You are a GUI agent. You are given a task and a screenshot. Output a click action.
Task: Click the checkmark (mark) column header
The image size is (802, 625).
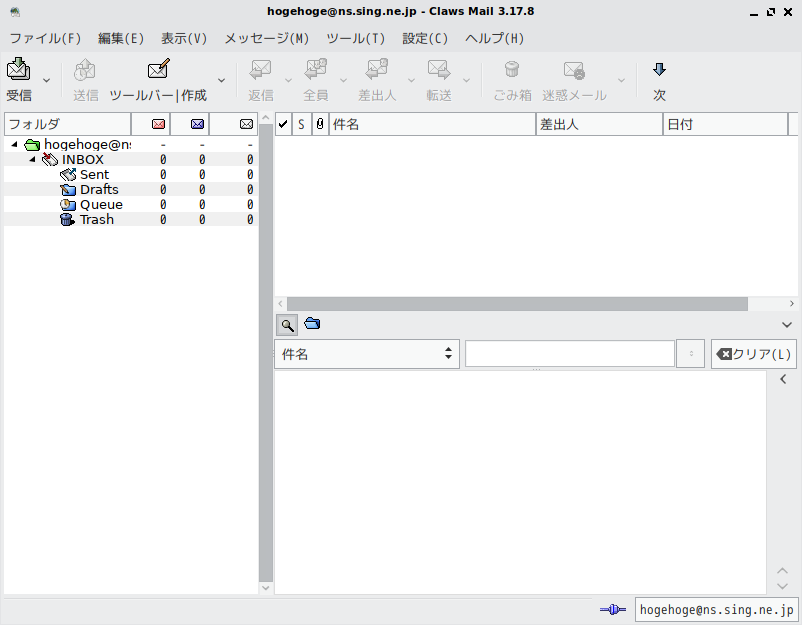283,124
